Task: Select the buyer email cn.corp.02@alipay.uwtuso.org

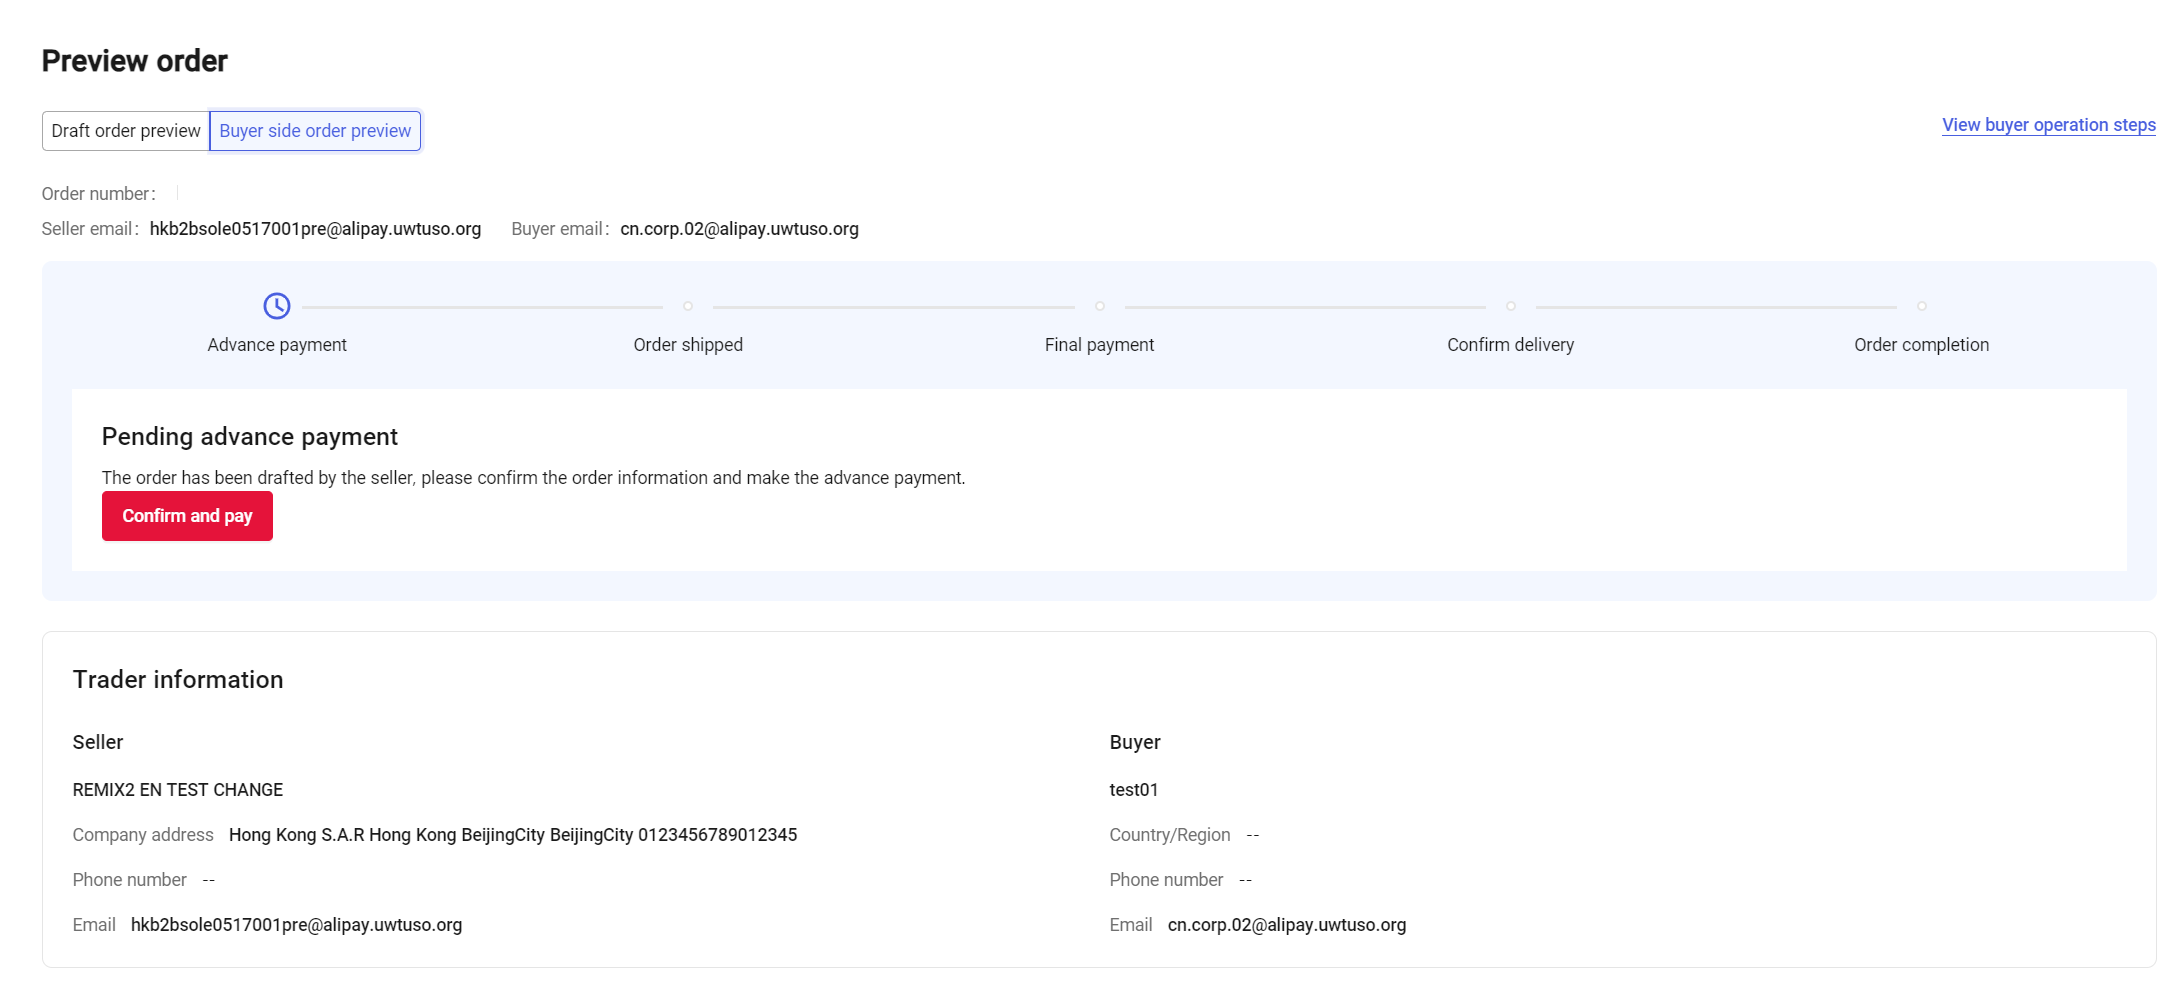Action: (x=740, y=229)
